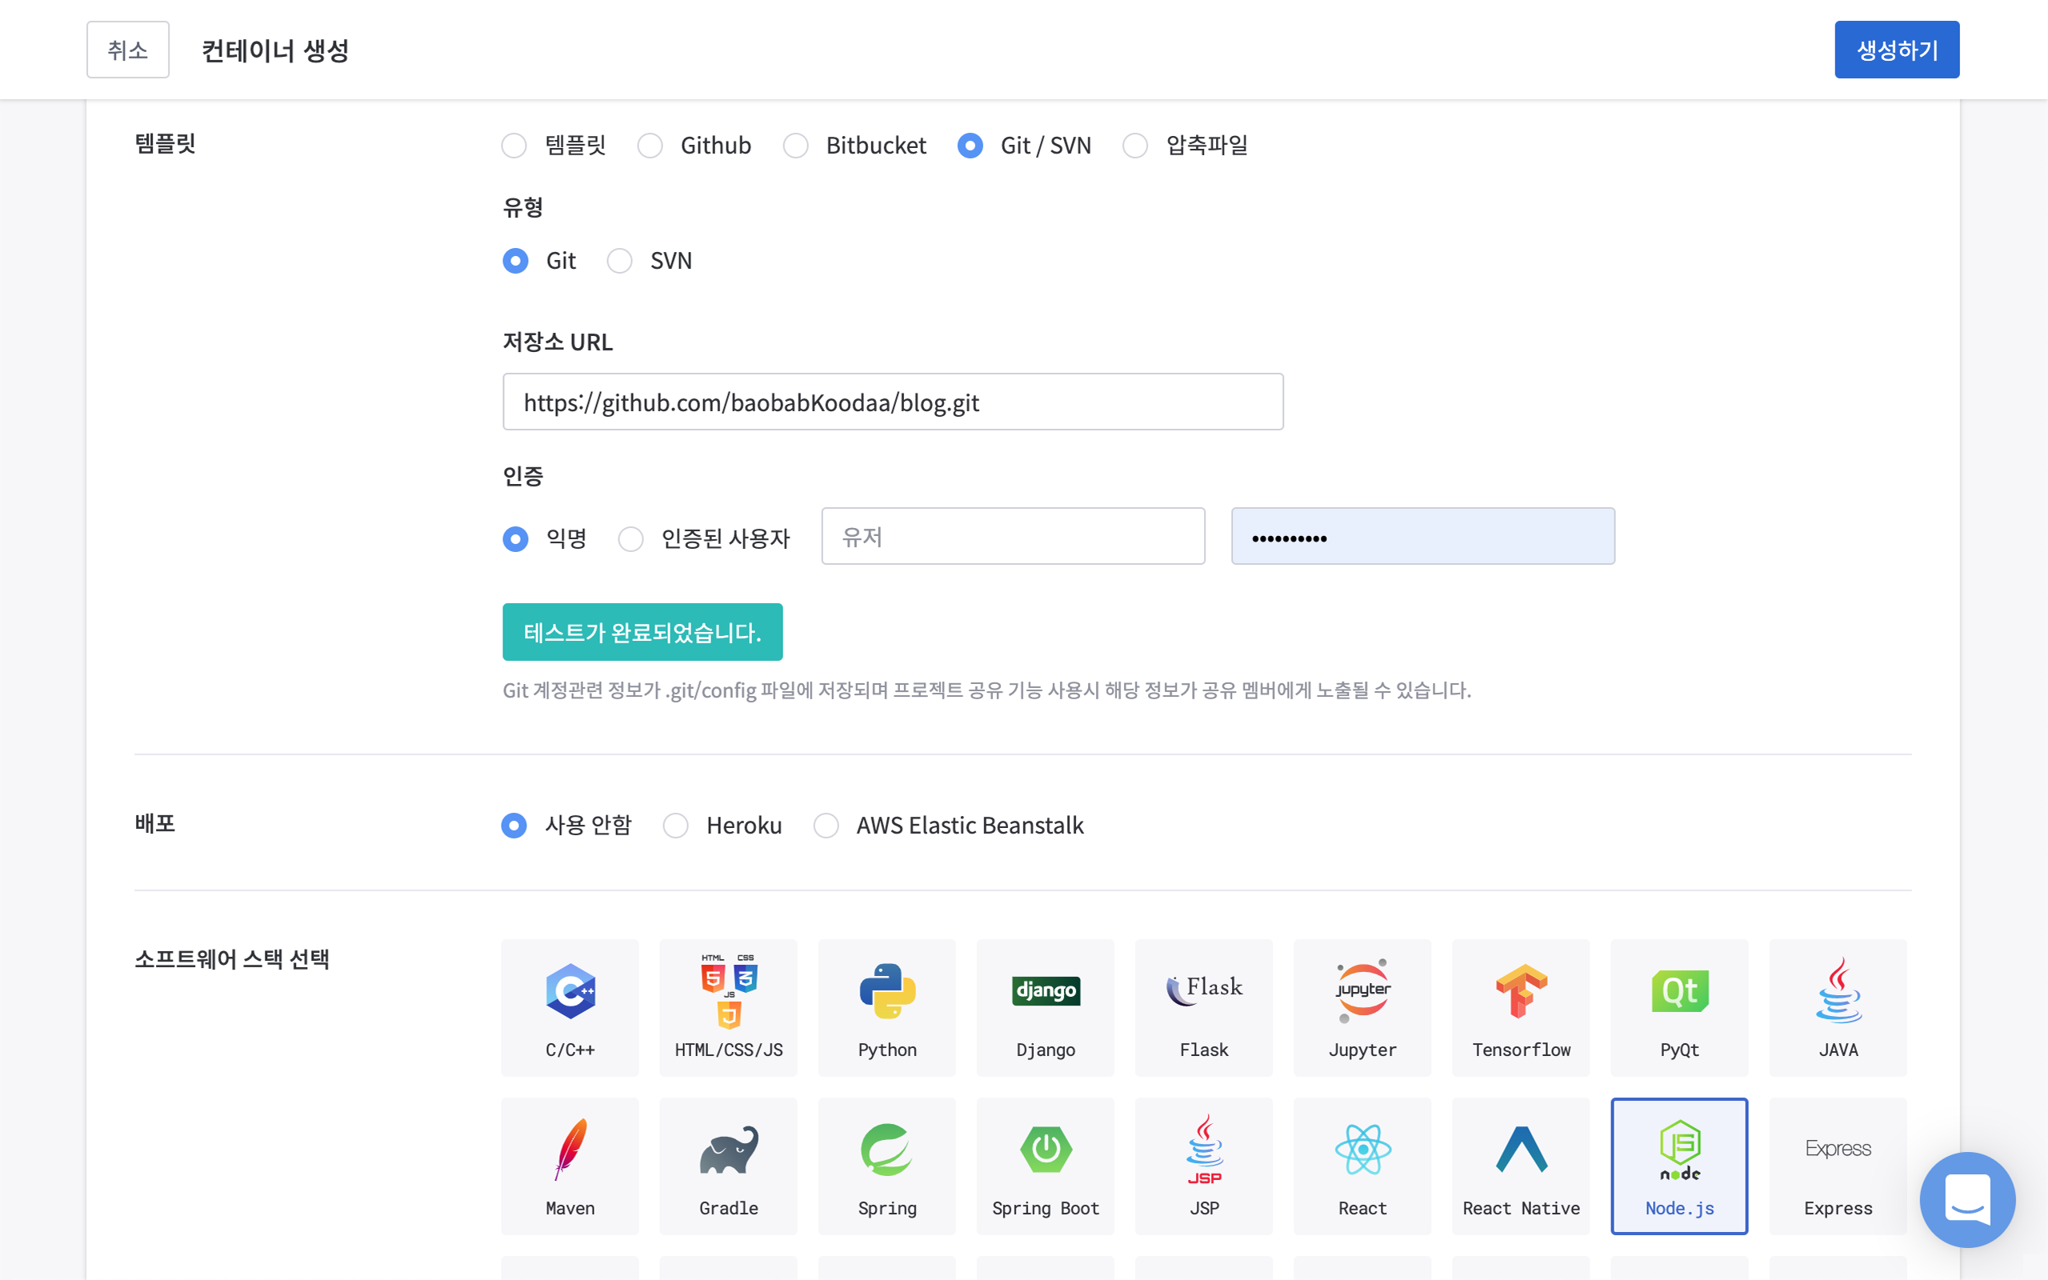2048x1280 pixels.
Task: Select the C/C++ software stack
Action: (x=570, y=1007)
